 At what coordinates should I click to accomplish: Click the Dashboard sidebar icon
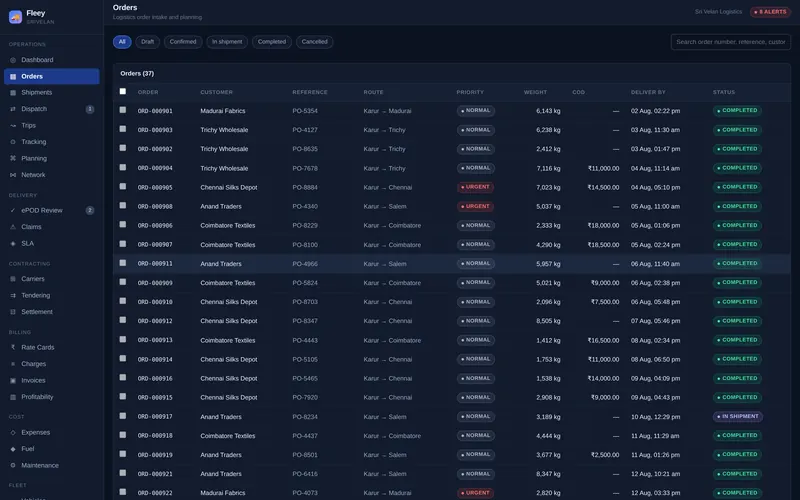[x=13, y=60]
